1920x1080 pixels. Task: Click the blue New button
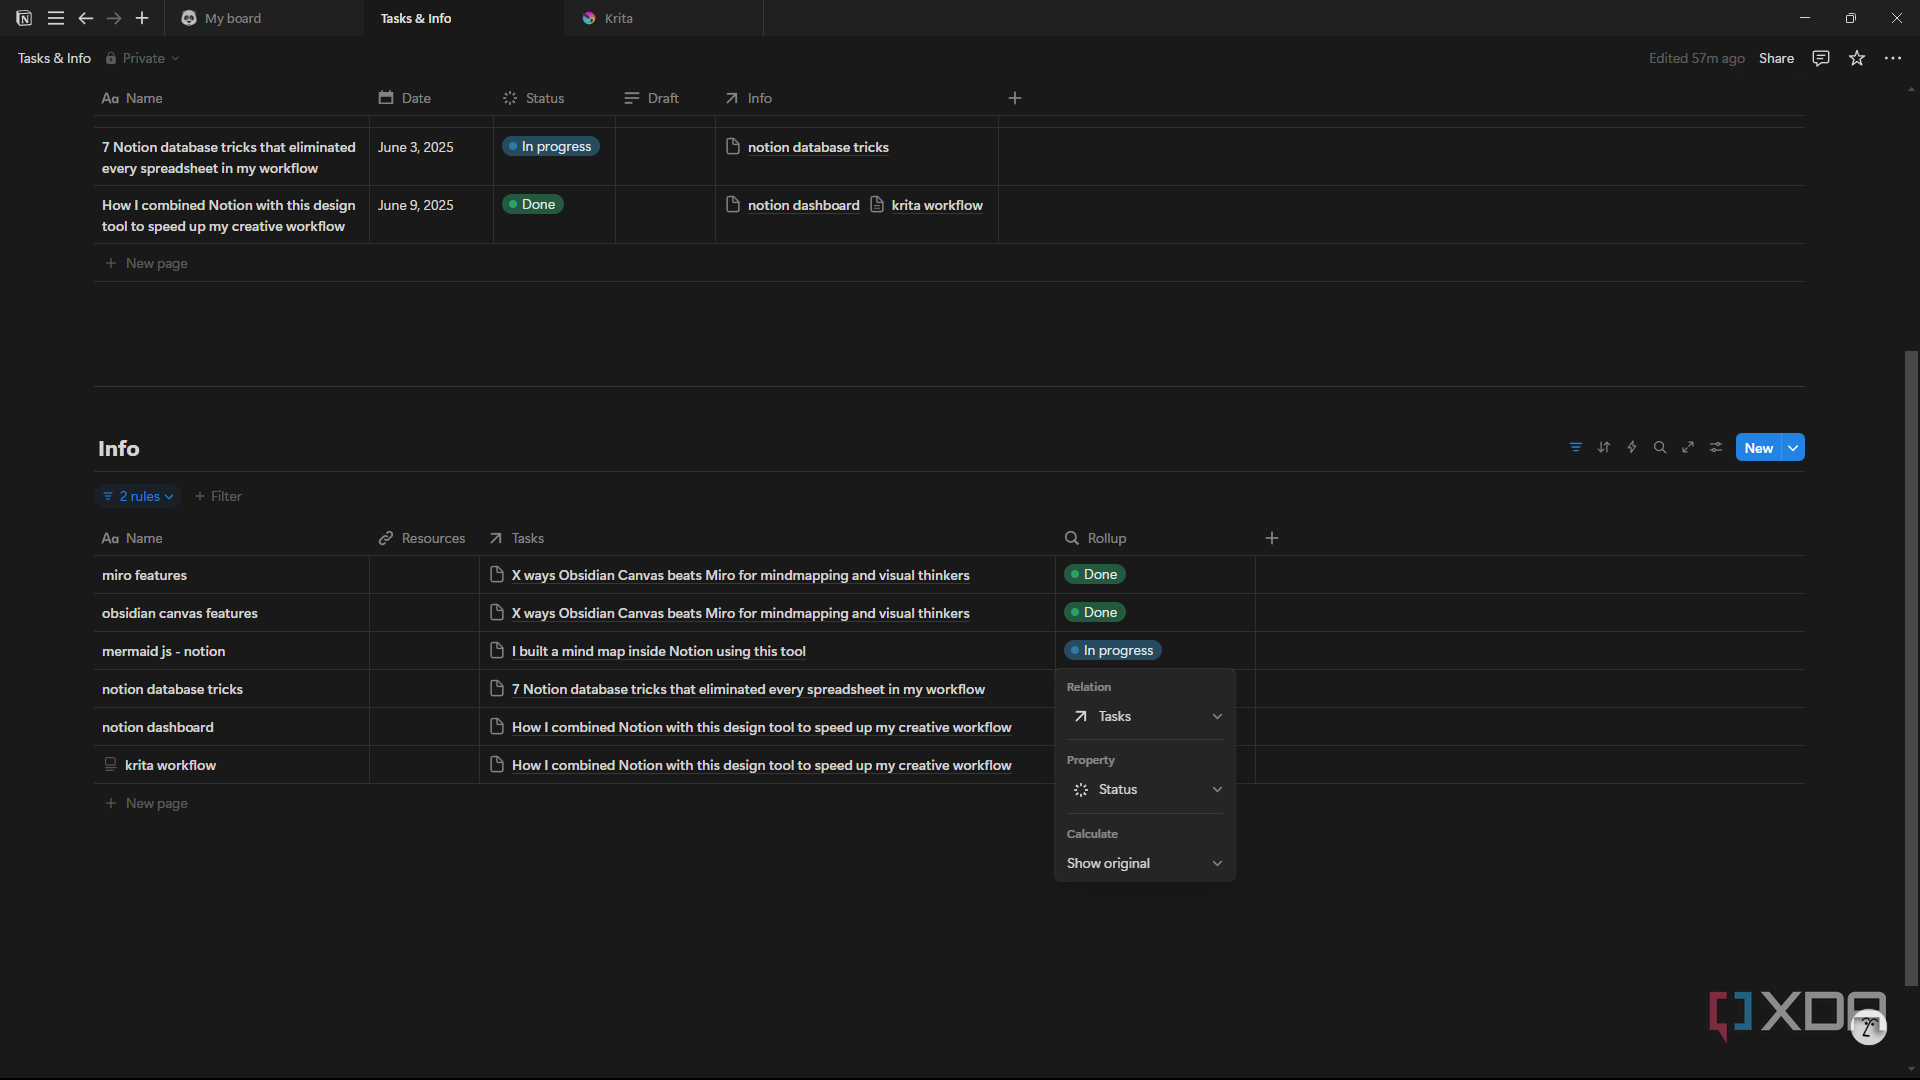[1758, 448]
